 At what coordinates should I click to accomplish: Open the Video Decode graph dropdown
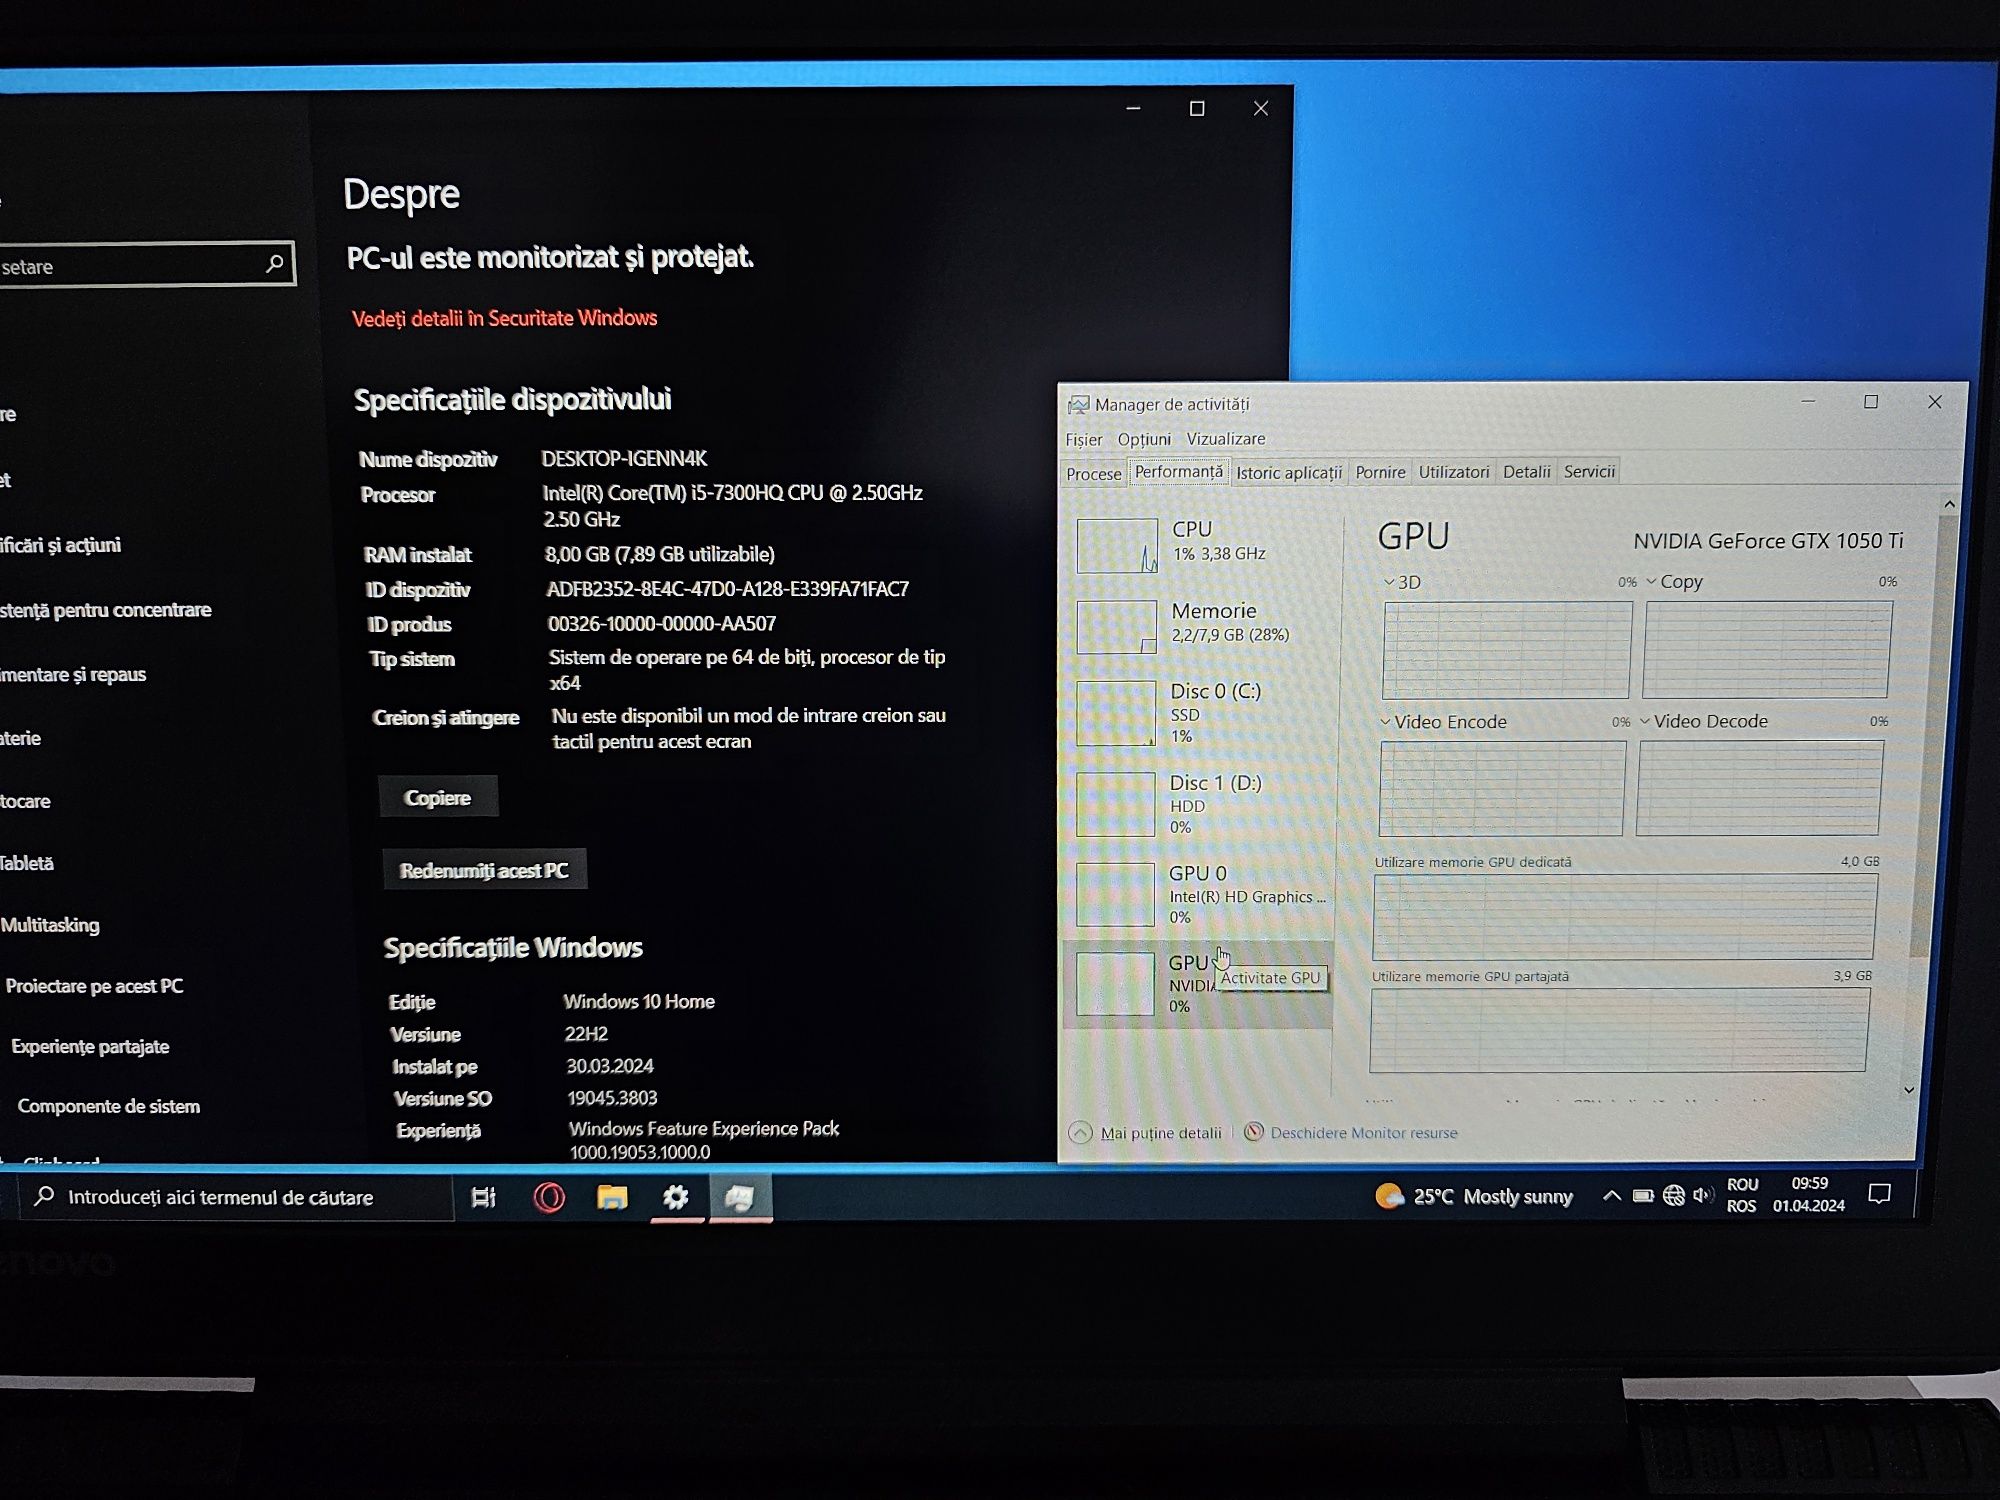point(1645,720)
